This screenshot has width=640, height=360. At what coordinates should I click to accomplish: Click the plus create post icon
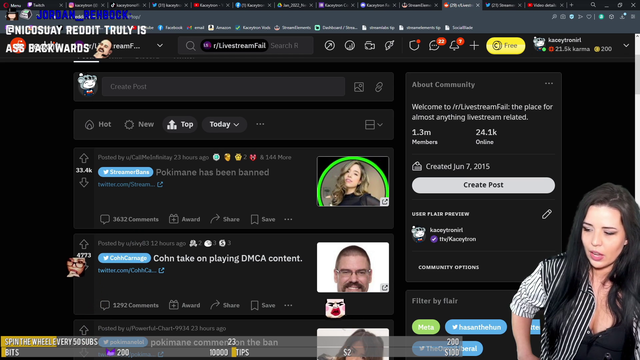point(474,45)
